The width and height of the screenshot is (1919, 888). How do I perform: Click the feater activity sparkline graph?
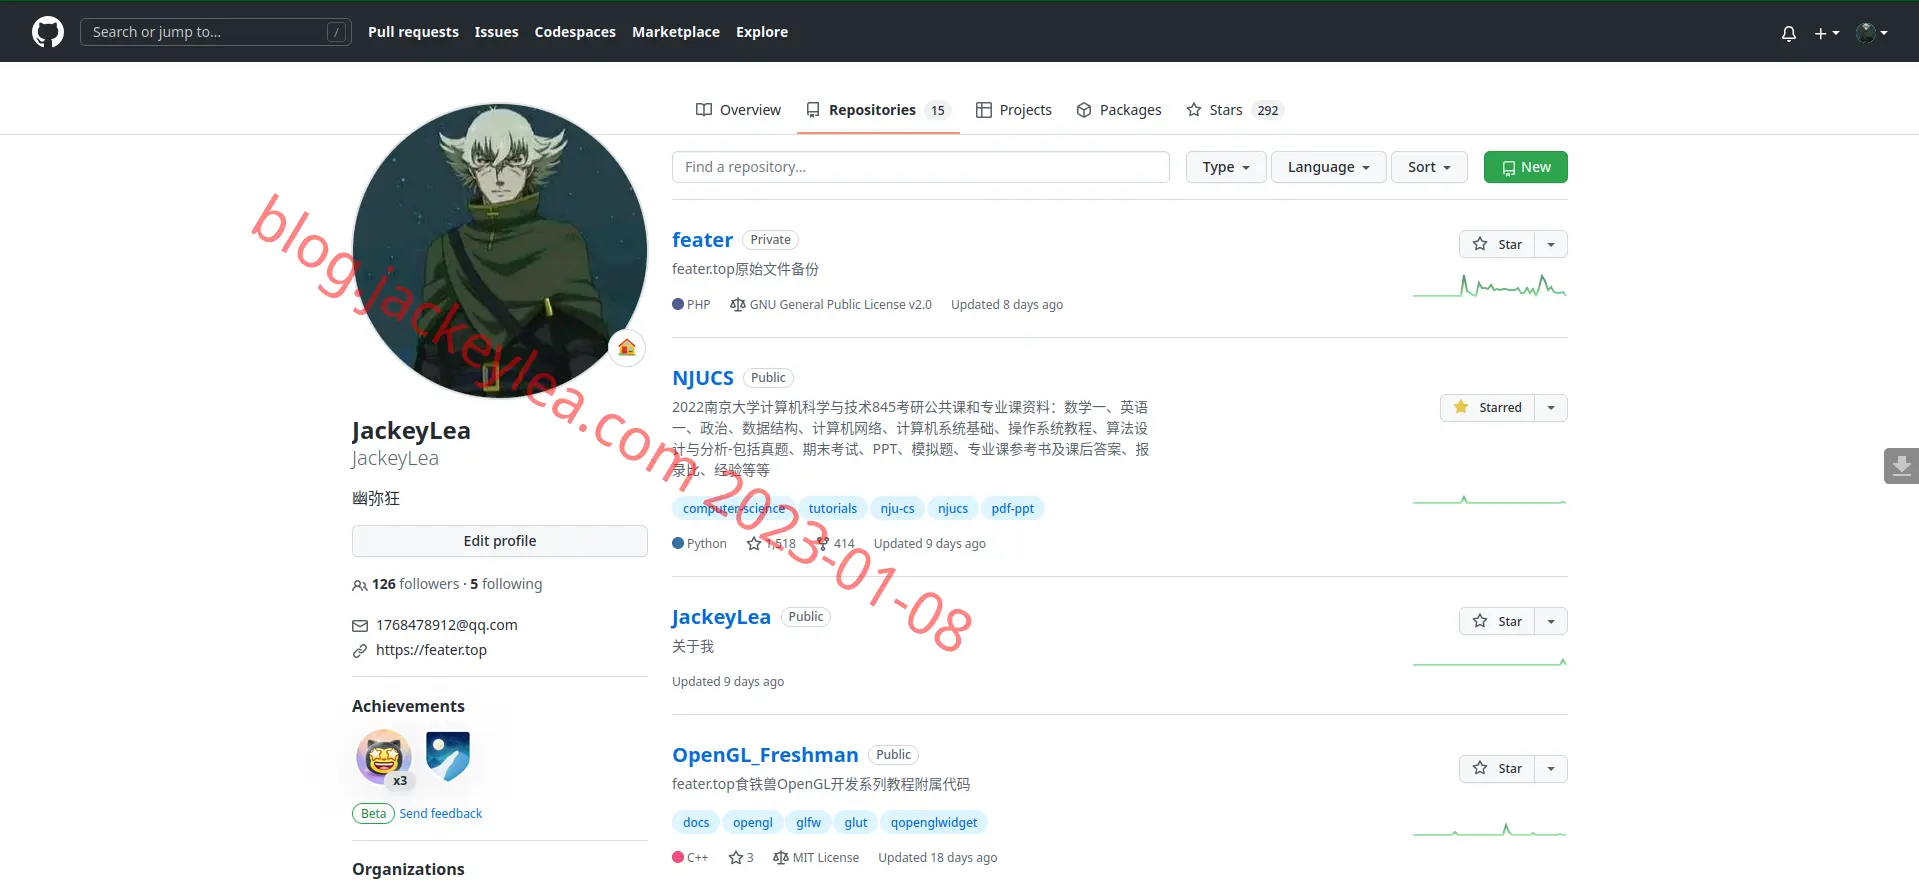coord(1490,286)
